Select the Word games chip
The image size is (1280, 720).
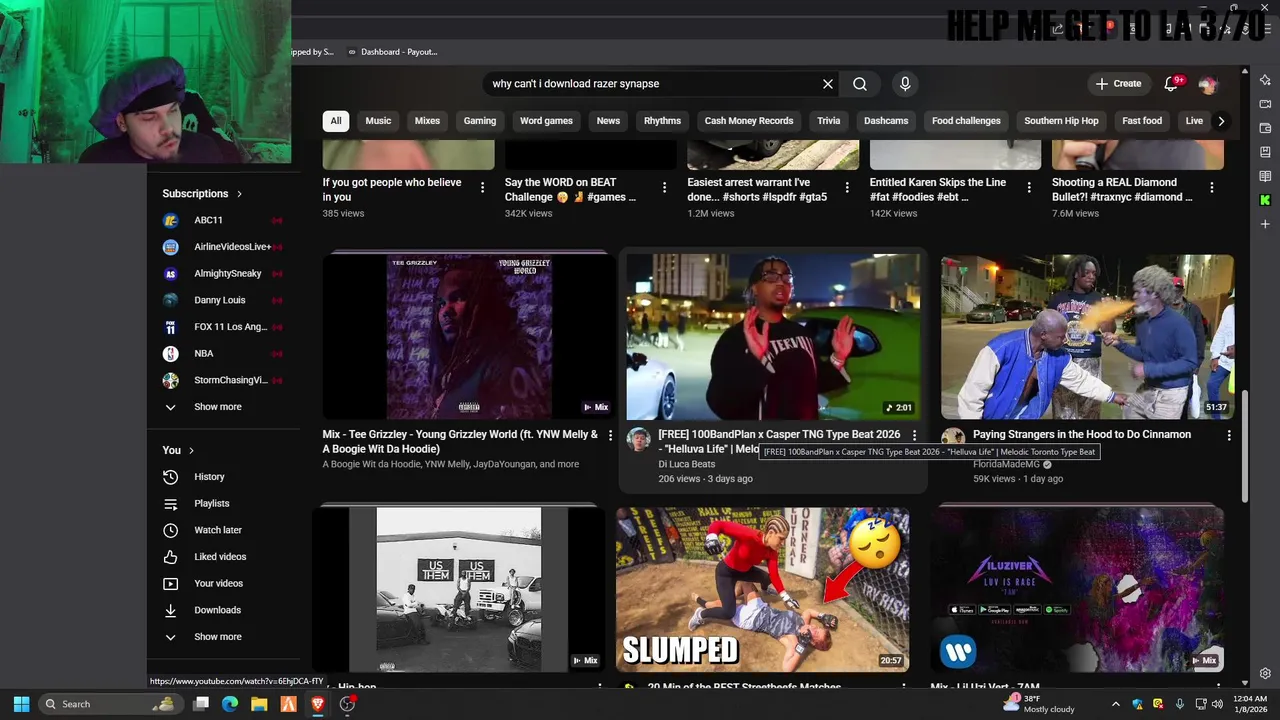point(546,121)
